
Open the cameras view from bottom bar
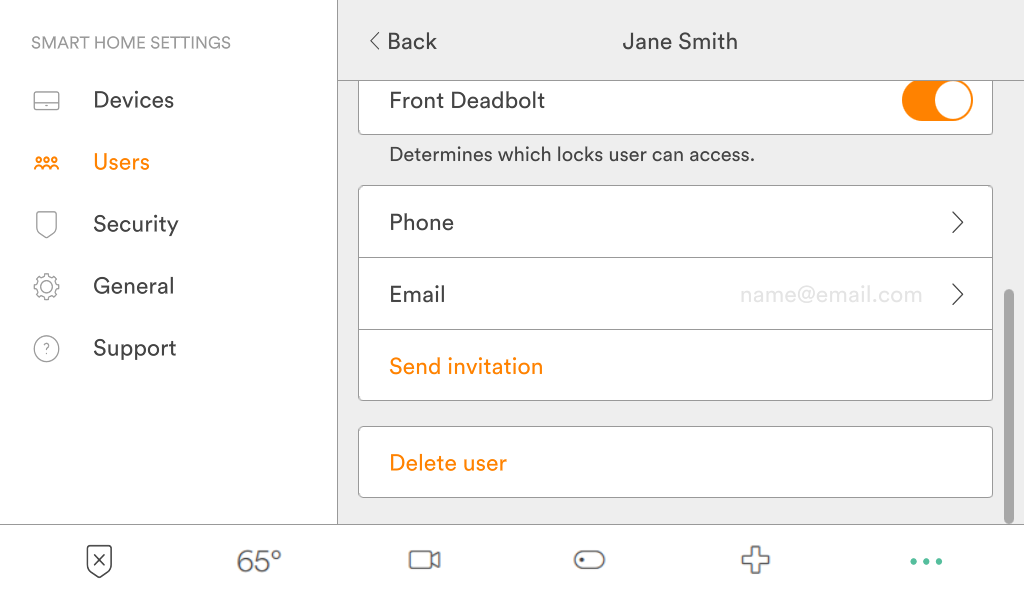[424, 561]
